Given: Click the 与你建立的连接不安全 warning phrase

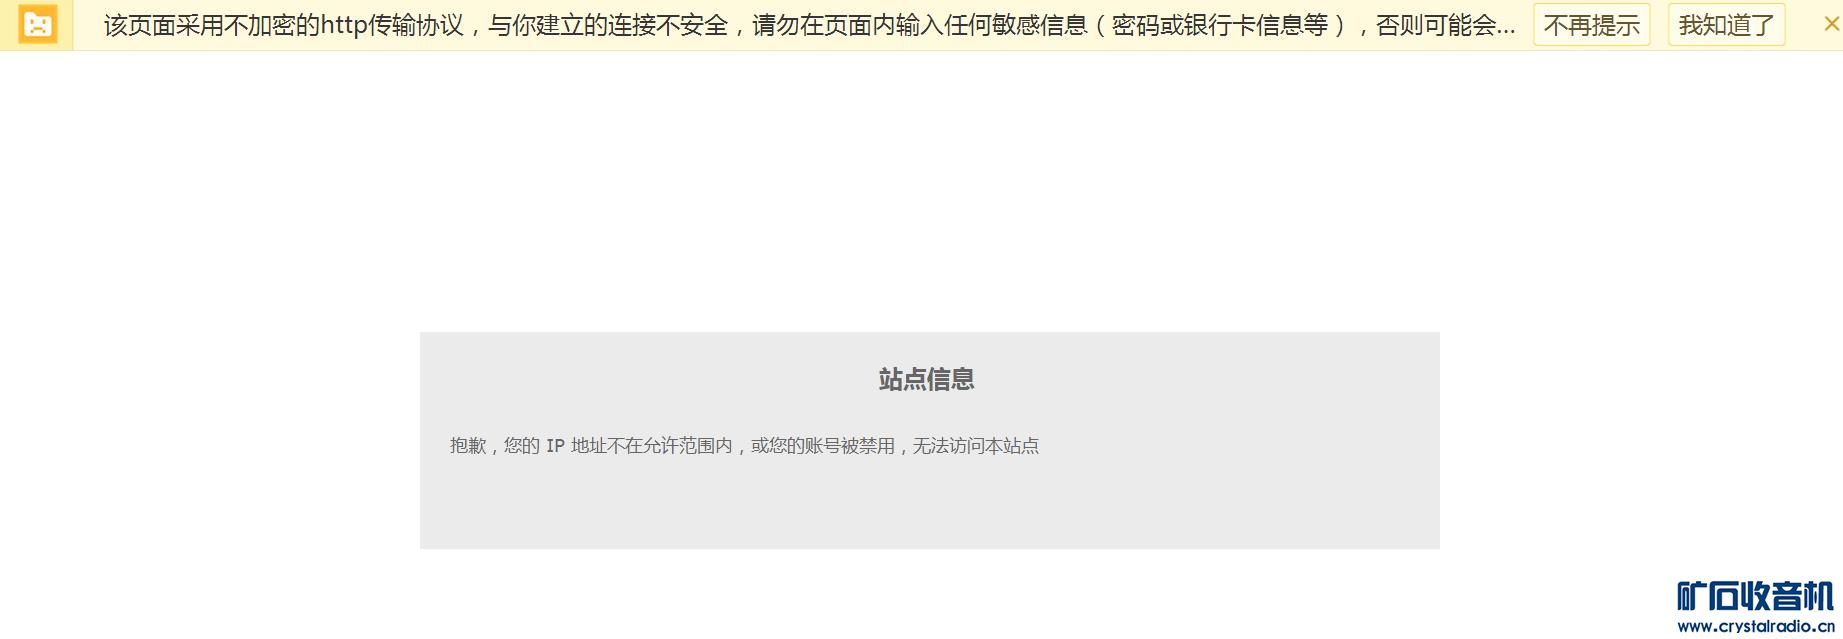Looking at the screenshot, I should 608,25.
